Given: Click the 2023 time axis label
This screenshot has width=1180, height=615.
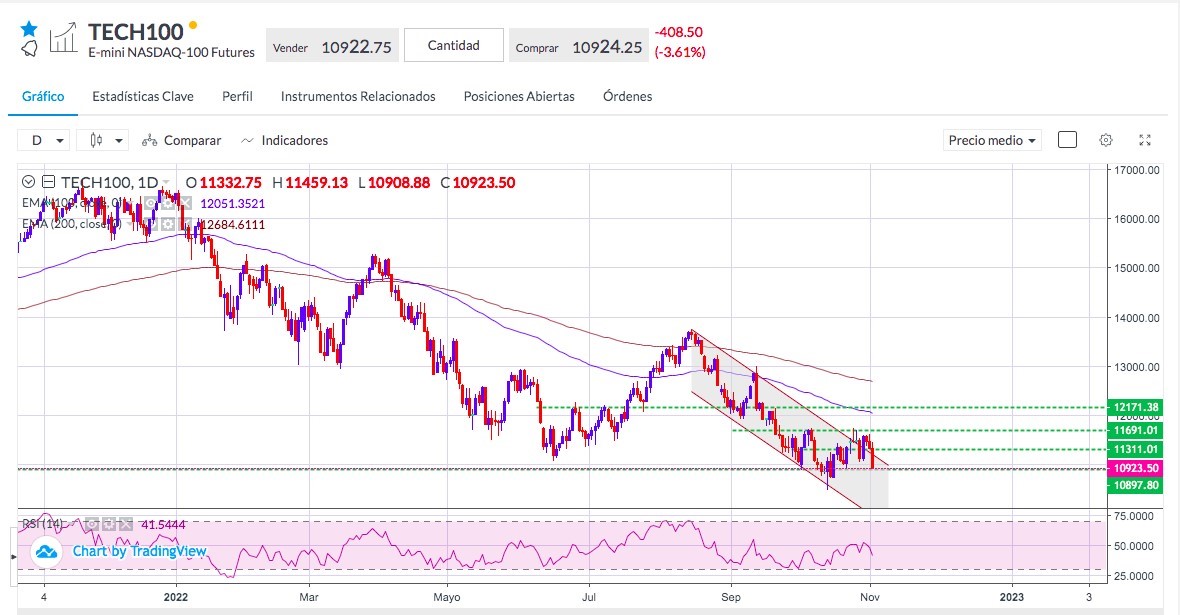Looking at the screenshot, I should pos(1011,597).
